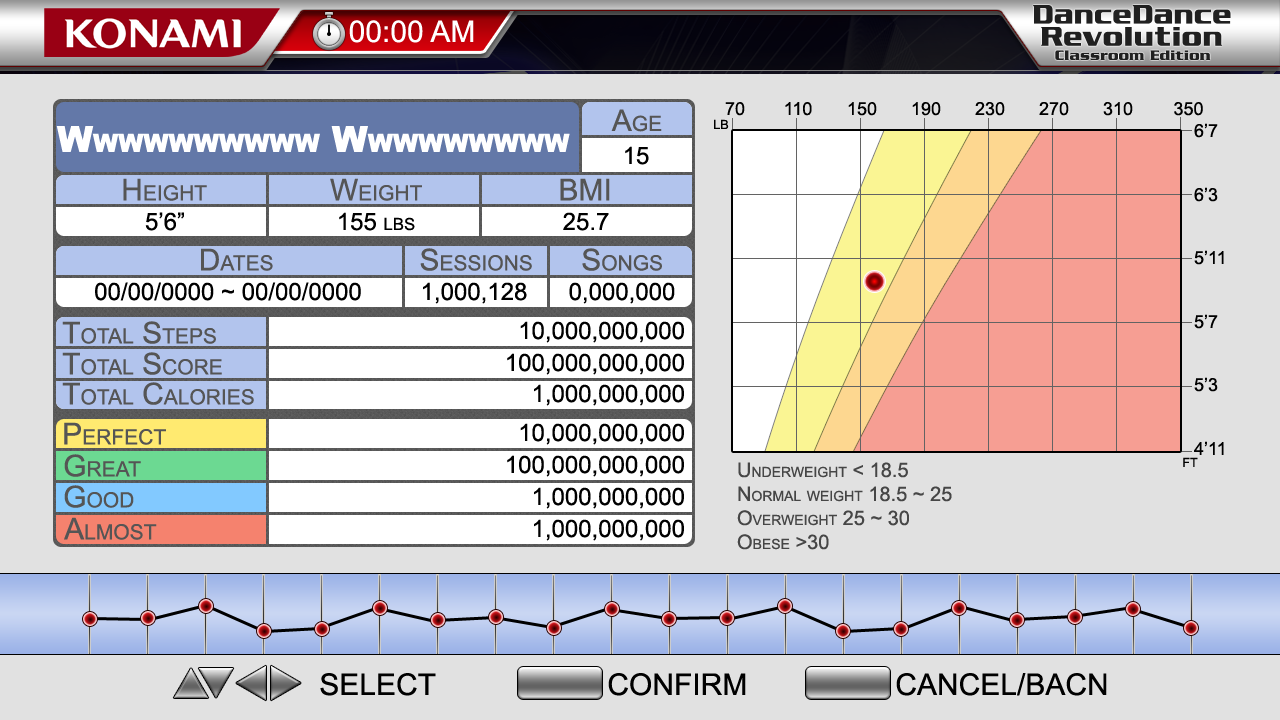1280x720 pixels.
Task: Click the yellow Perfect label
Action: pos(161,434)
